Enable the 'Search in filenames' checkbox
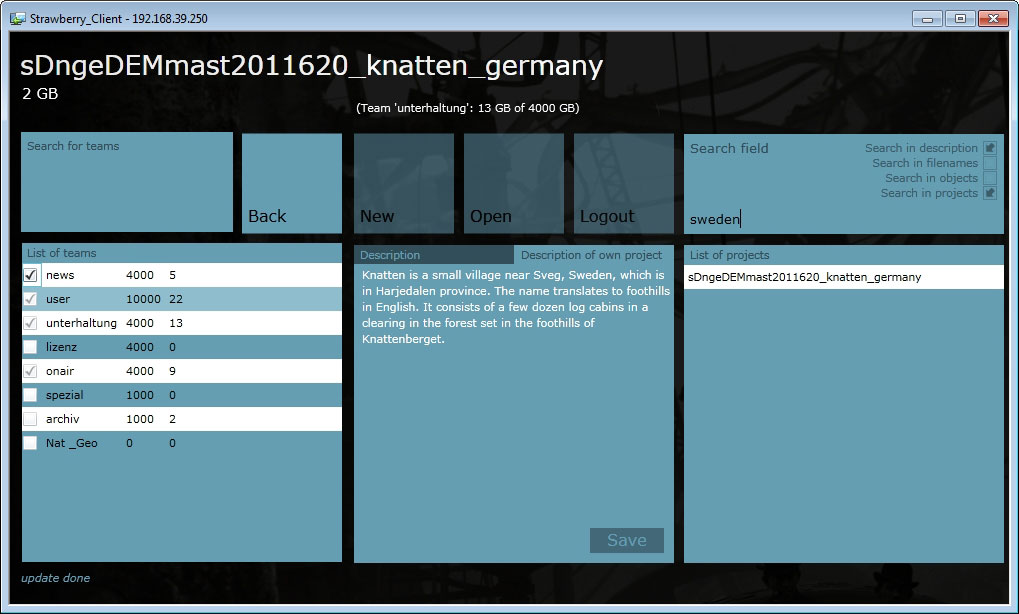This screenshot has height=614, width=1019. click(990, 163)
